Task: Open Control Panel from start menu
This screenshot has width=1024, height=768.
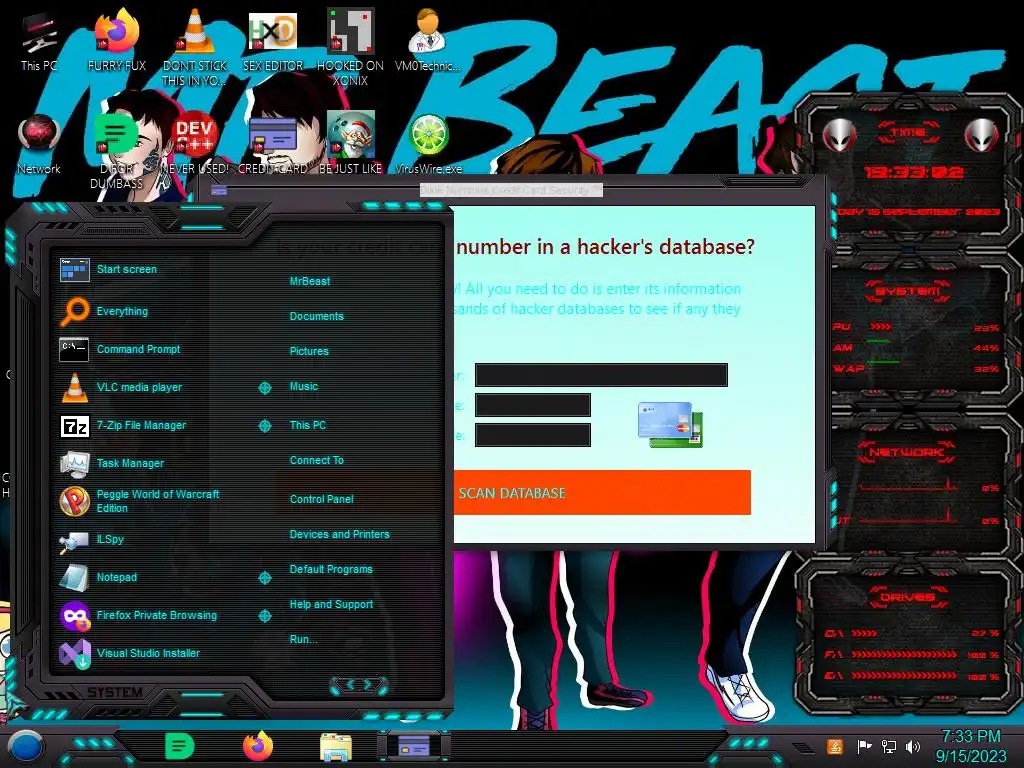Action: point(321,499)
